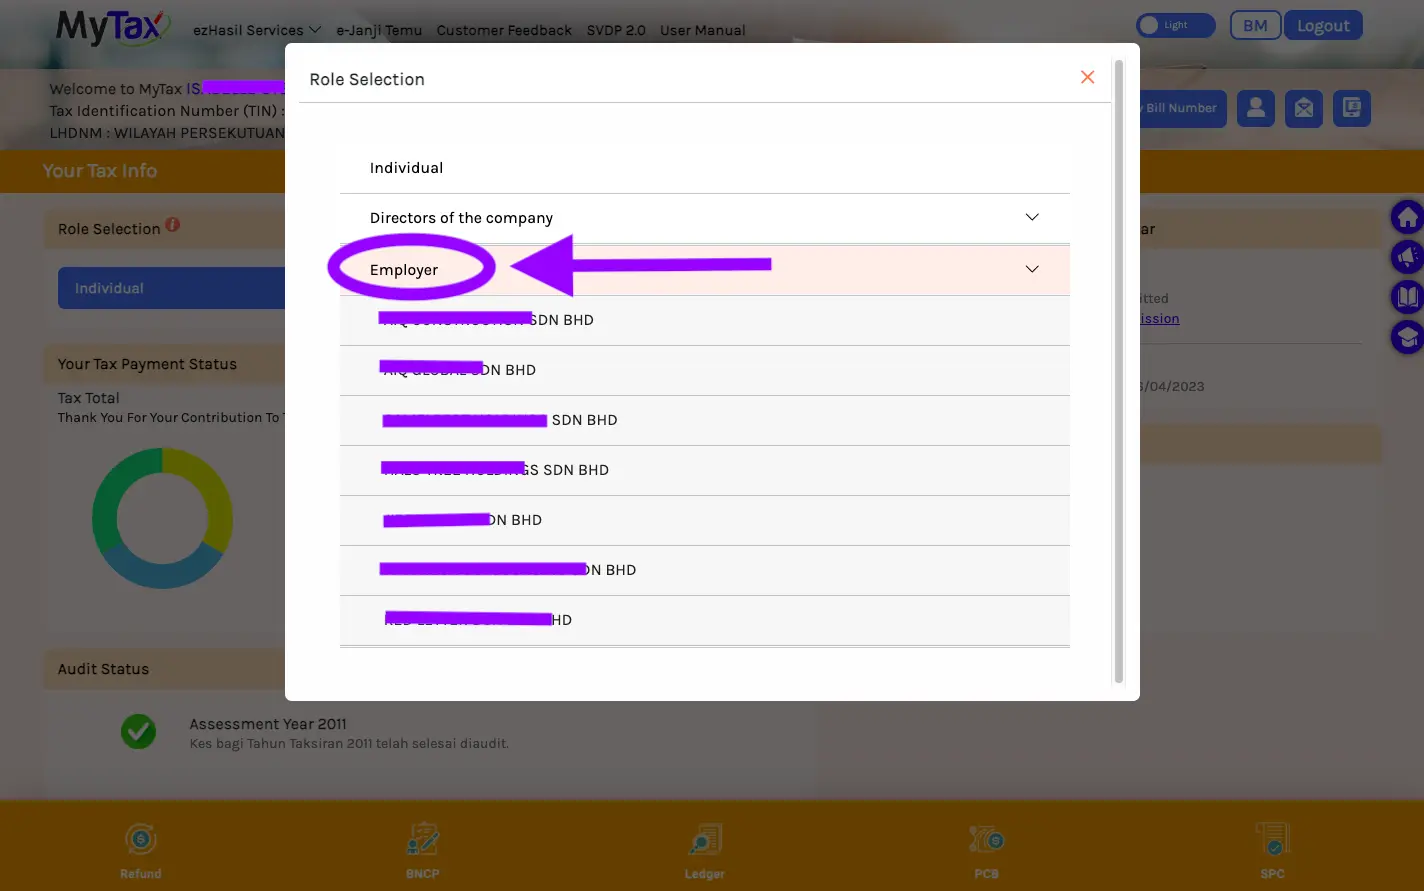Open the User Manual menu item
The image size is (1424, 891).
point(702,30)
